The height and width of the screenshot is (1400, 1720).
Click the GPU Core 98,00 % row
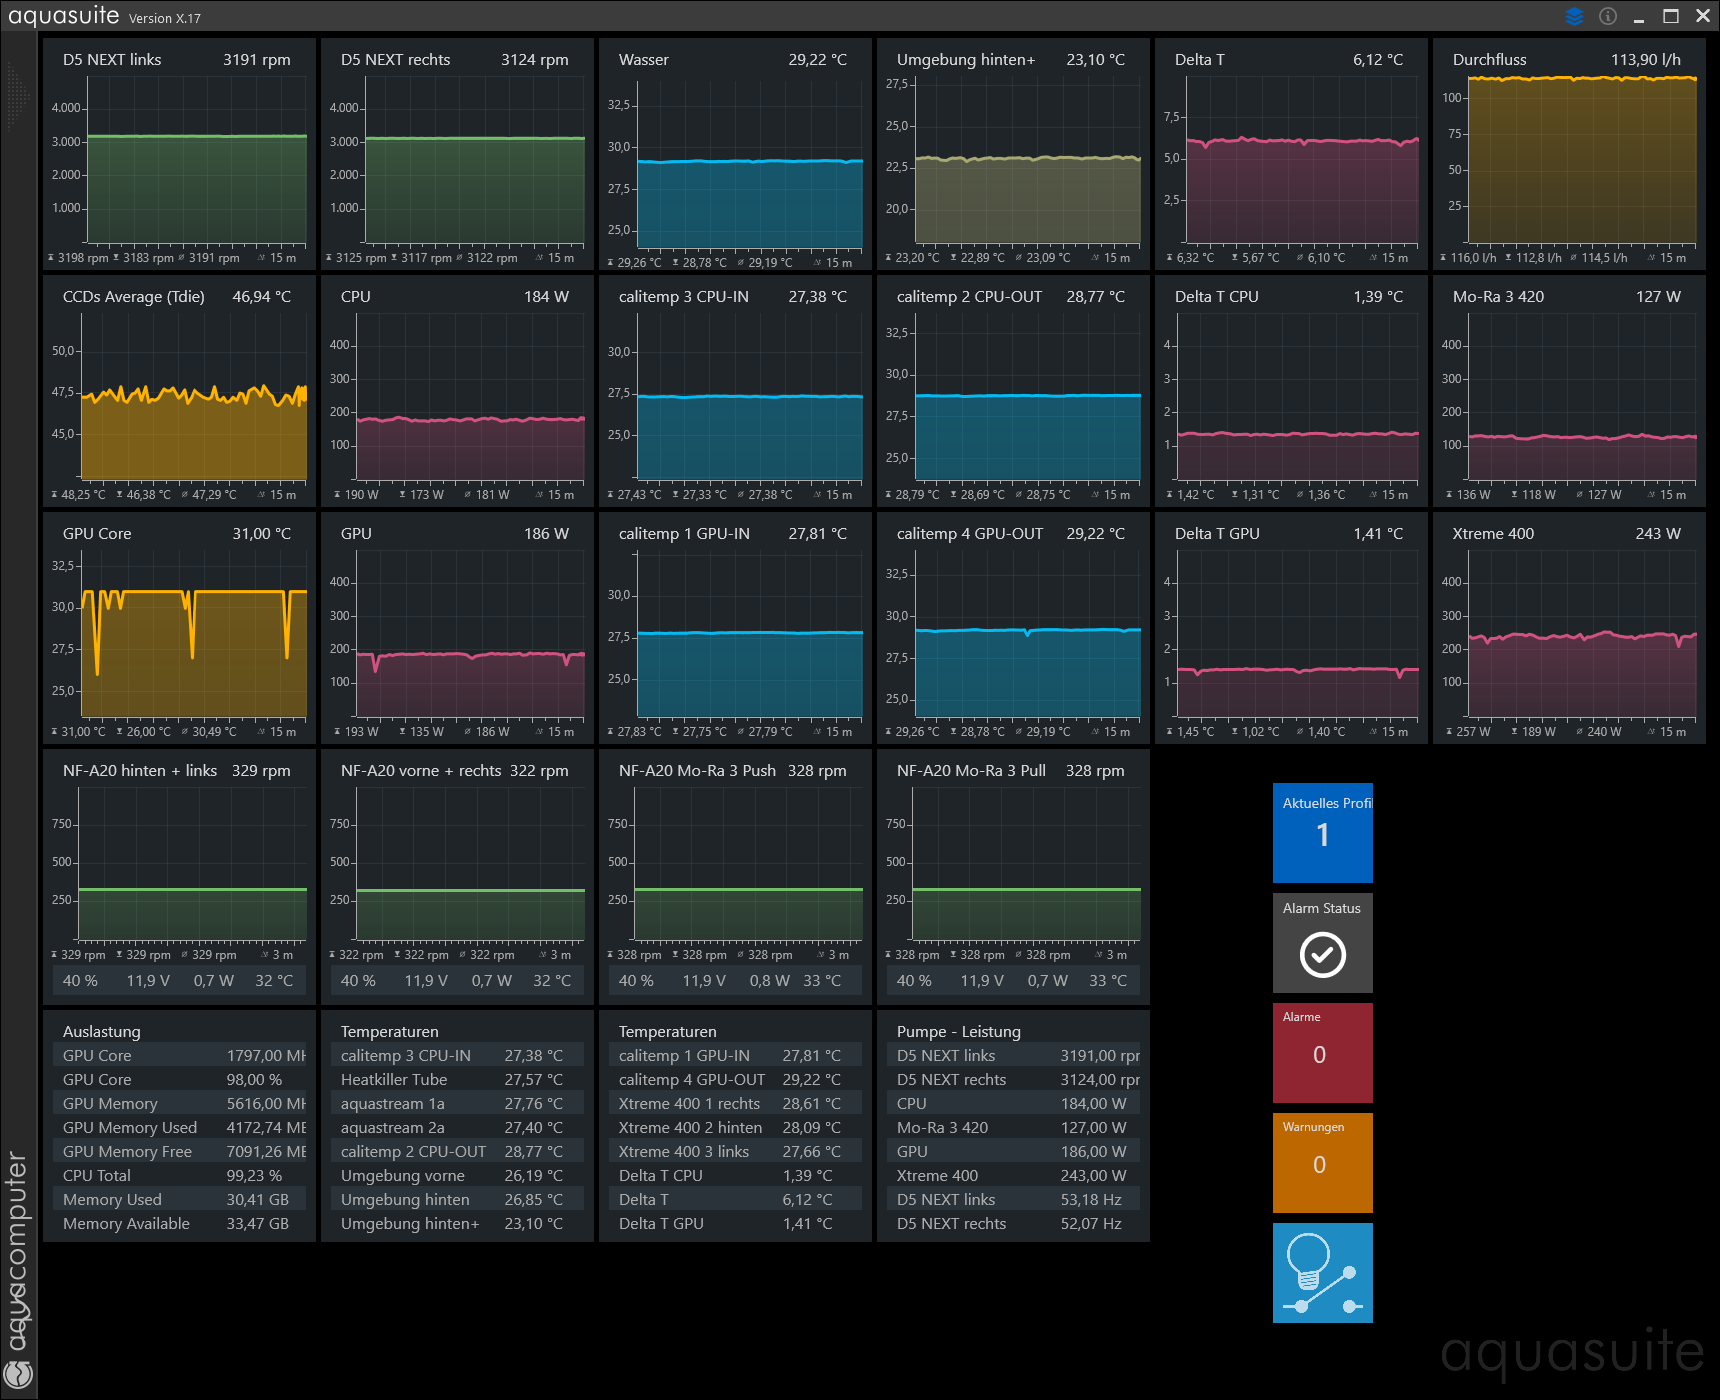pos(179,1079)
